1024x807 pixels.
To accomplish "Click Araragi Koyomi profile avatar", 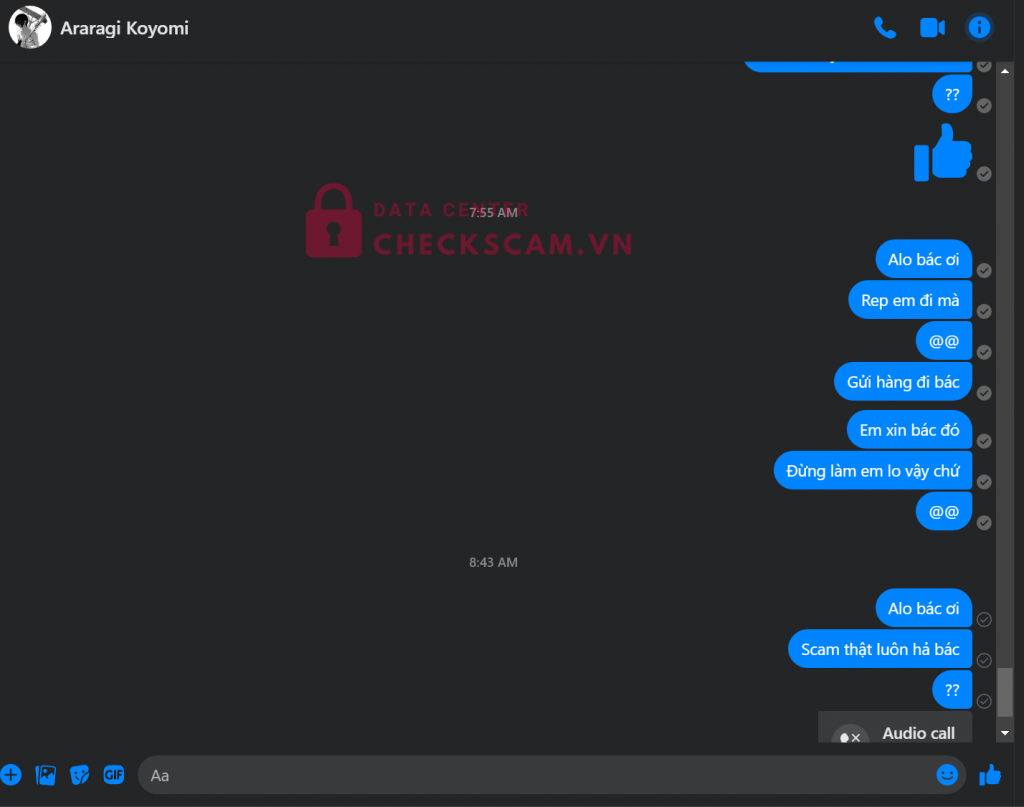I will click(29, 27).
